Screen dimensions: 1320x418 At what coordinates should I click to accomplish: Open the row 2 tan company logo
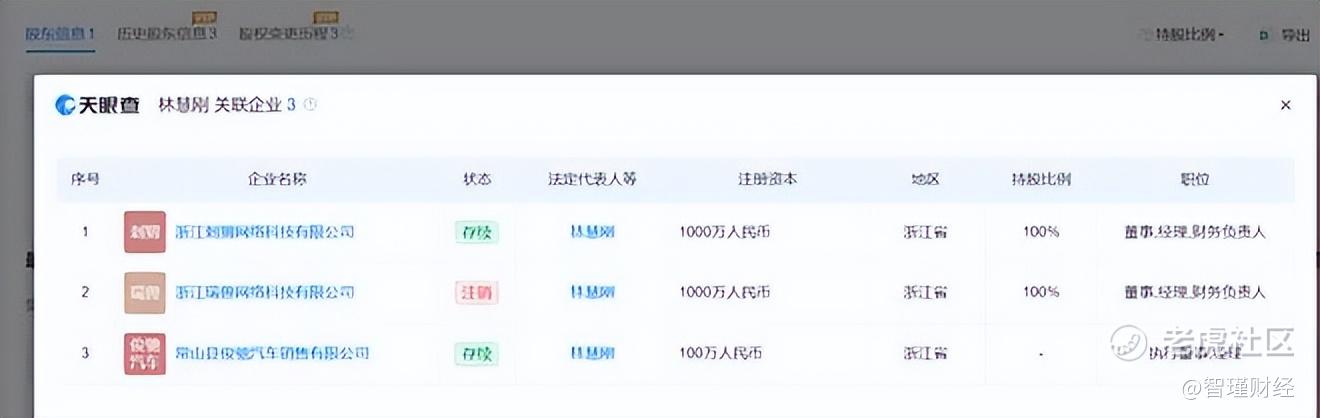(x=145, y=292)
